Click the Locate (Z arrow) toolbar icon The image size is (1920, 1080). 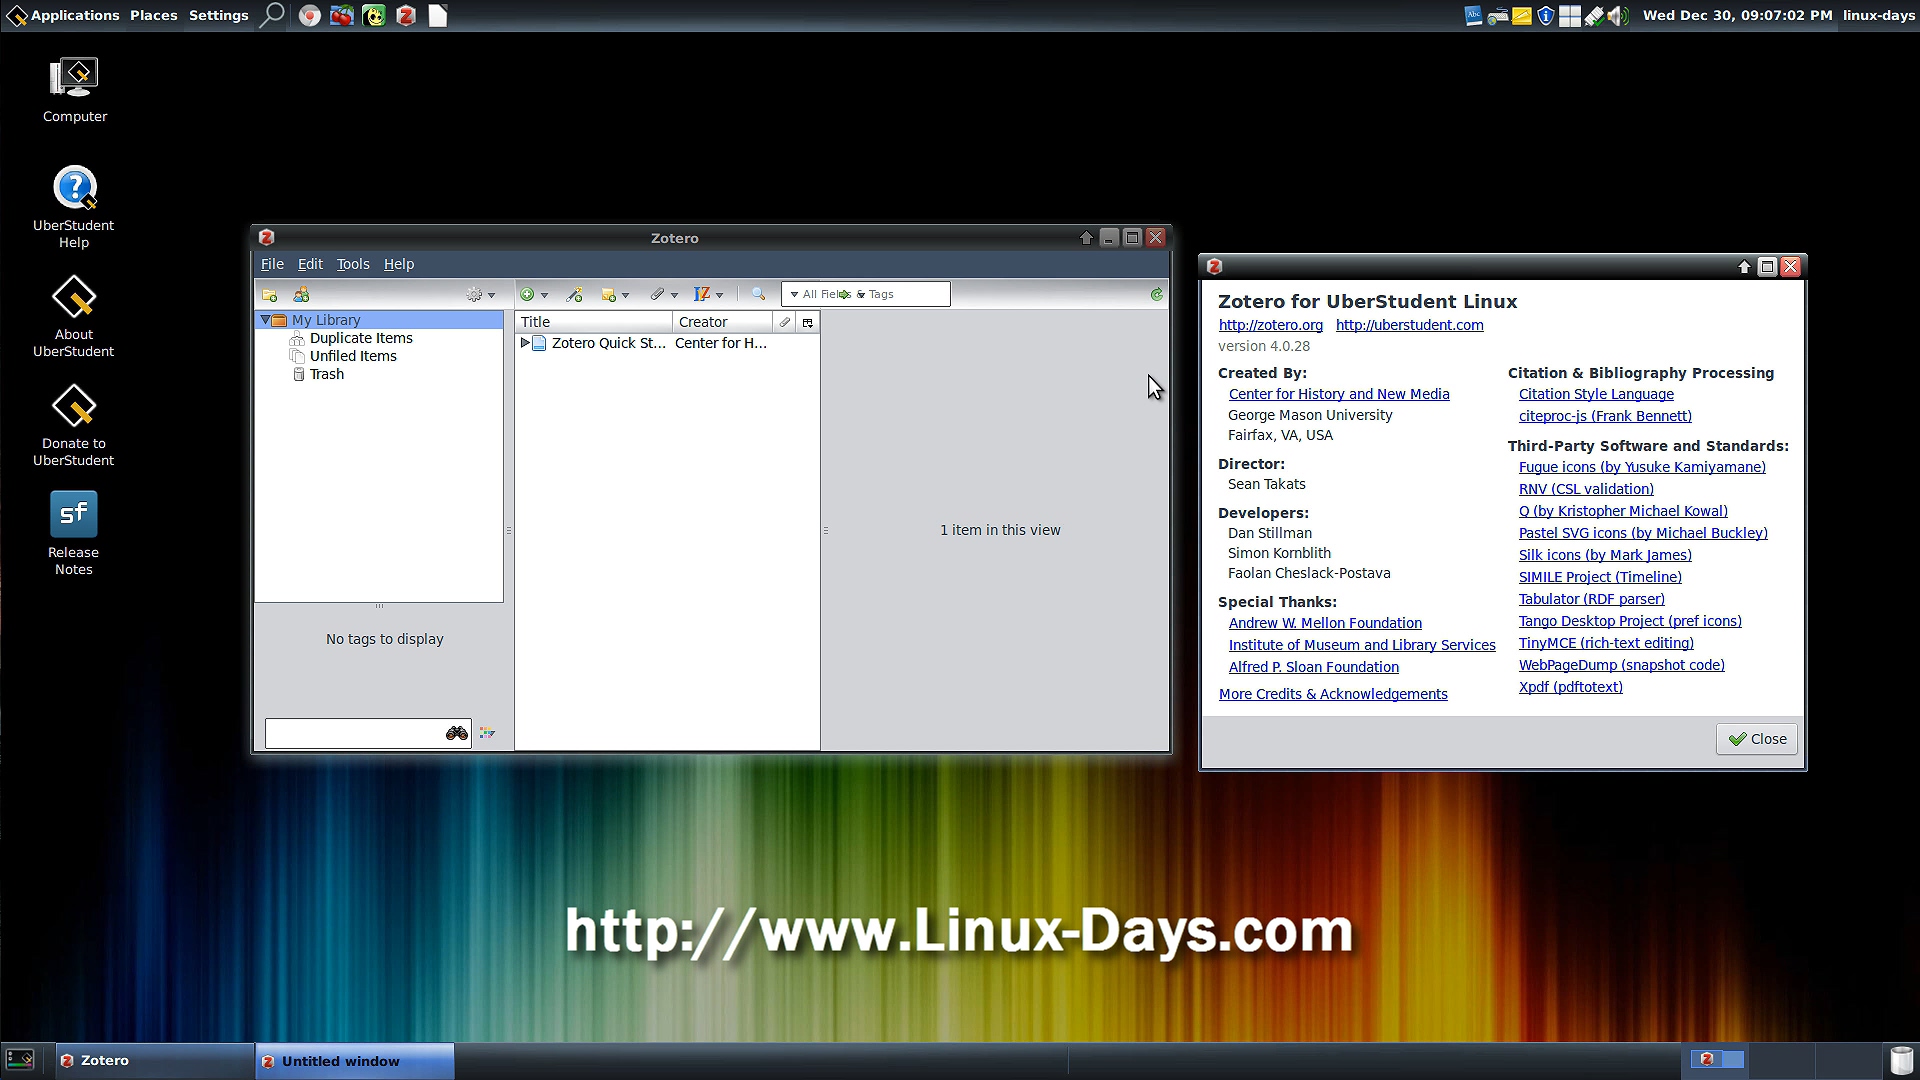702,295
